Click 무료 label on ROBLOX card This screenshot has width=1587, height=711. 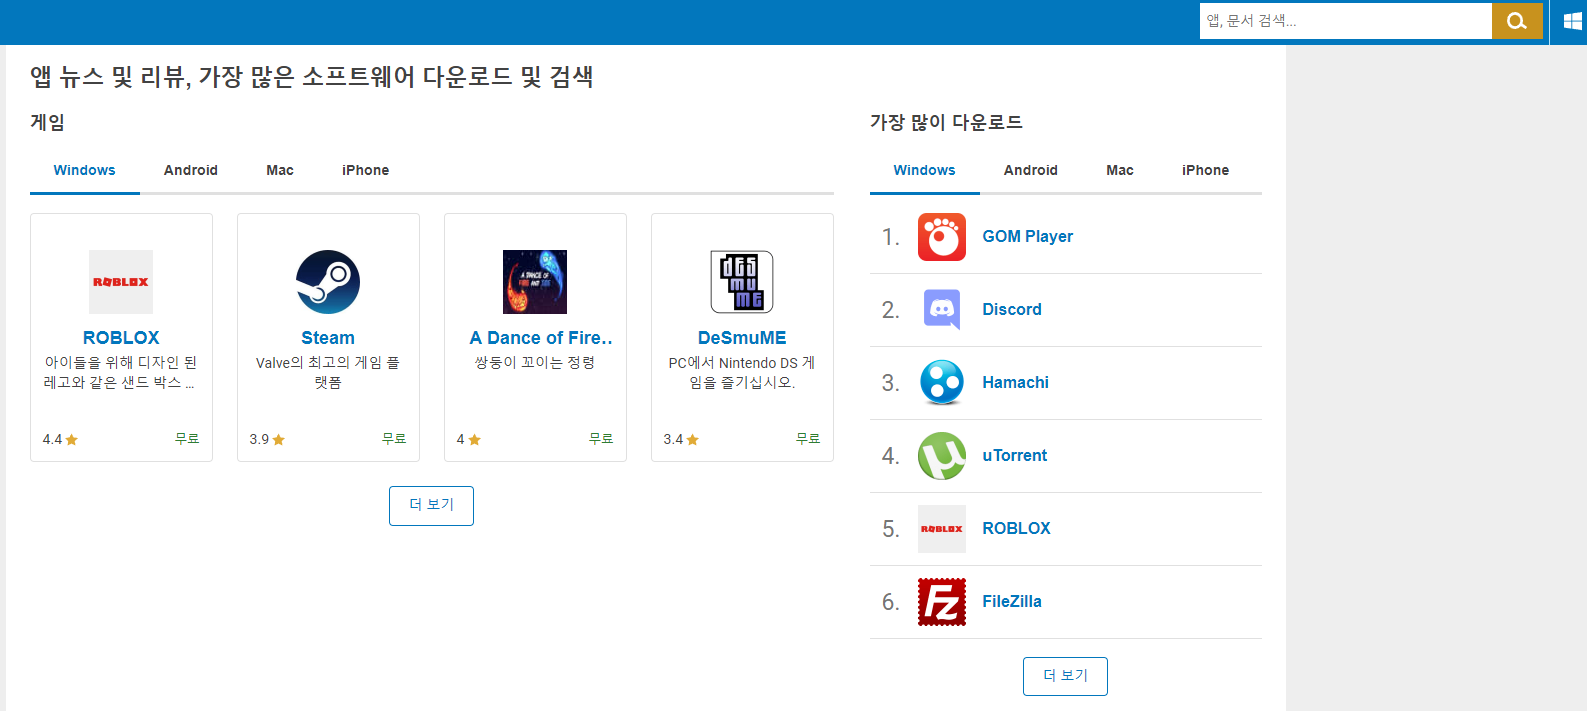pos(187,439)
